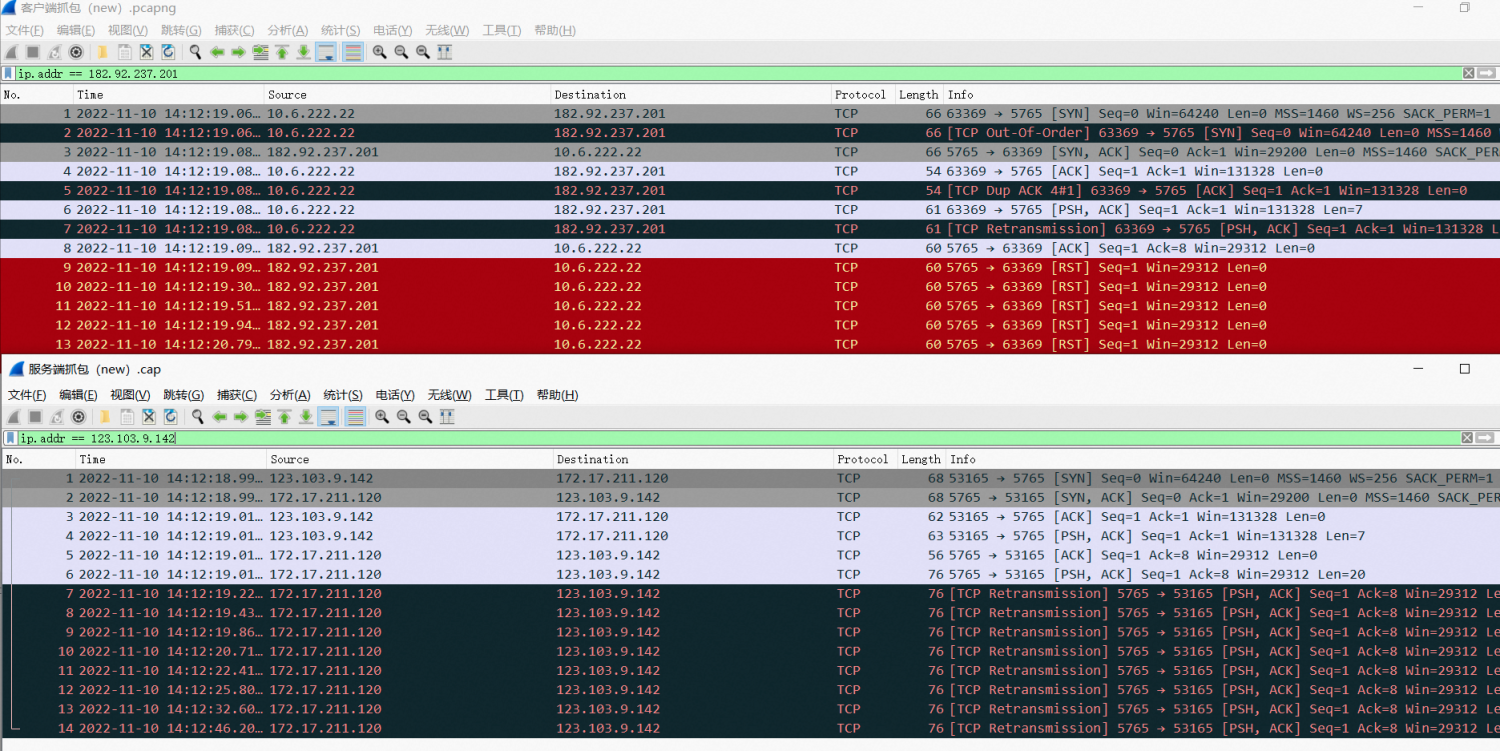Jump to last packet in client window
Viewport: 1500px width, 751px height.
[x=304, y=52]
